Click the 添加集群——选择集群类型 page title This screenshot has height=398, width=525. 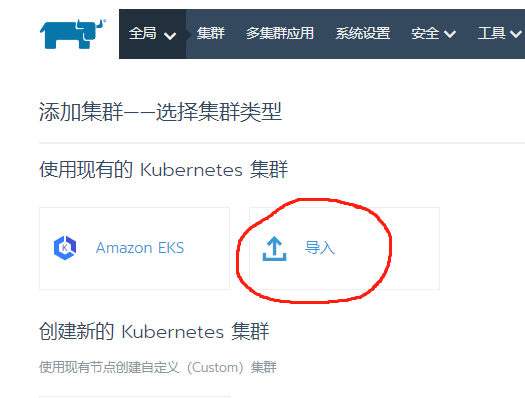coord(160,111)
